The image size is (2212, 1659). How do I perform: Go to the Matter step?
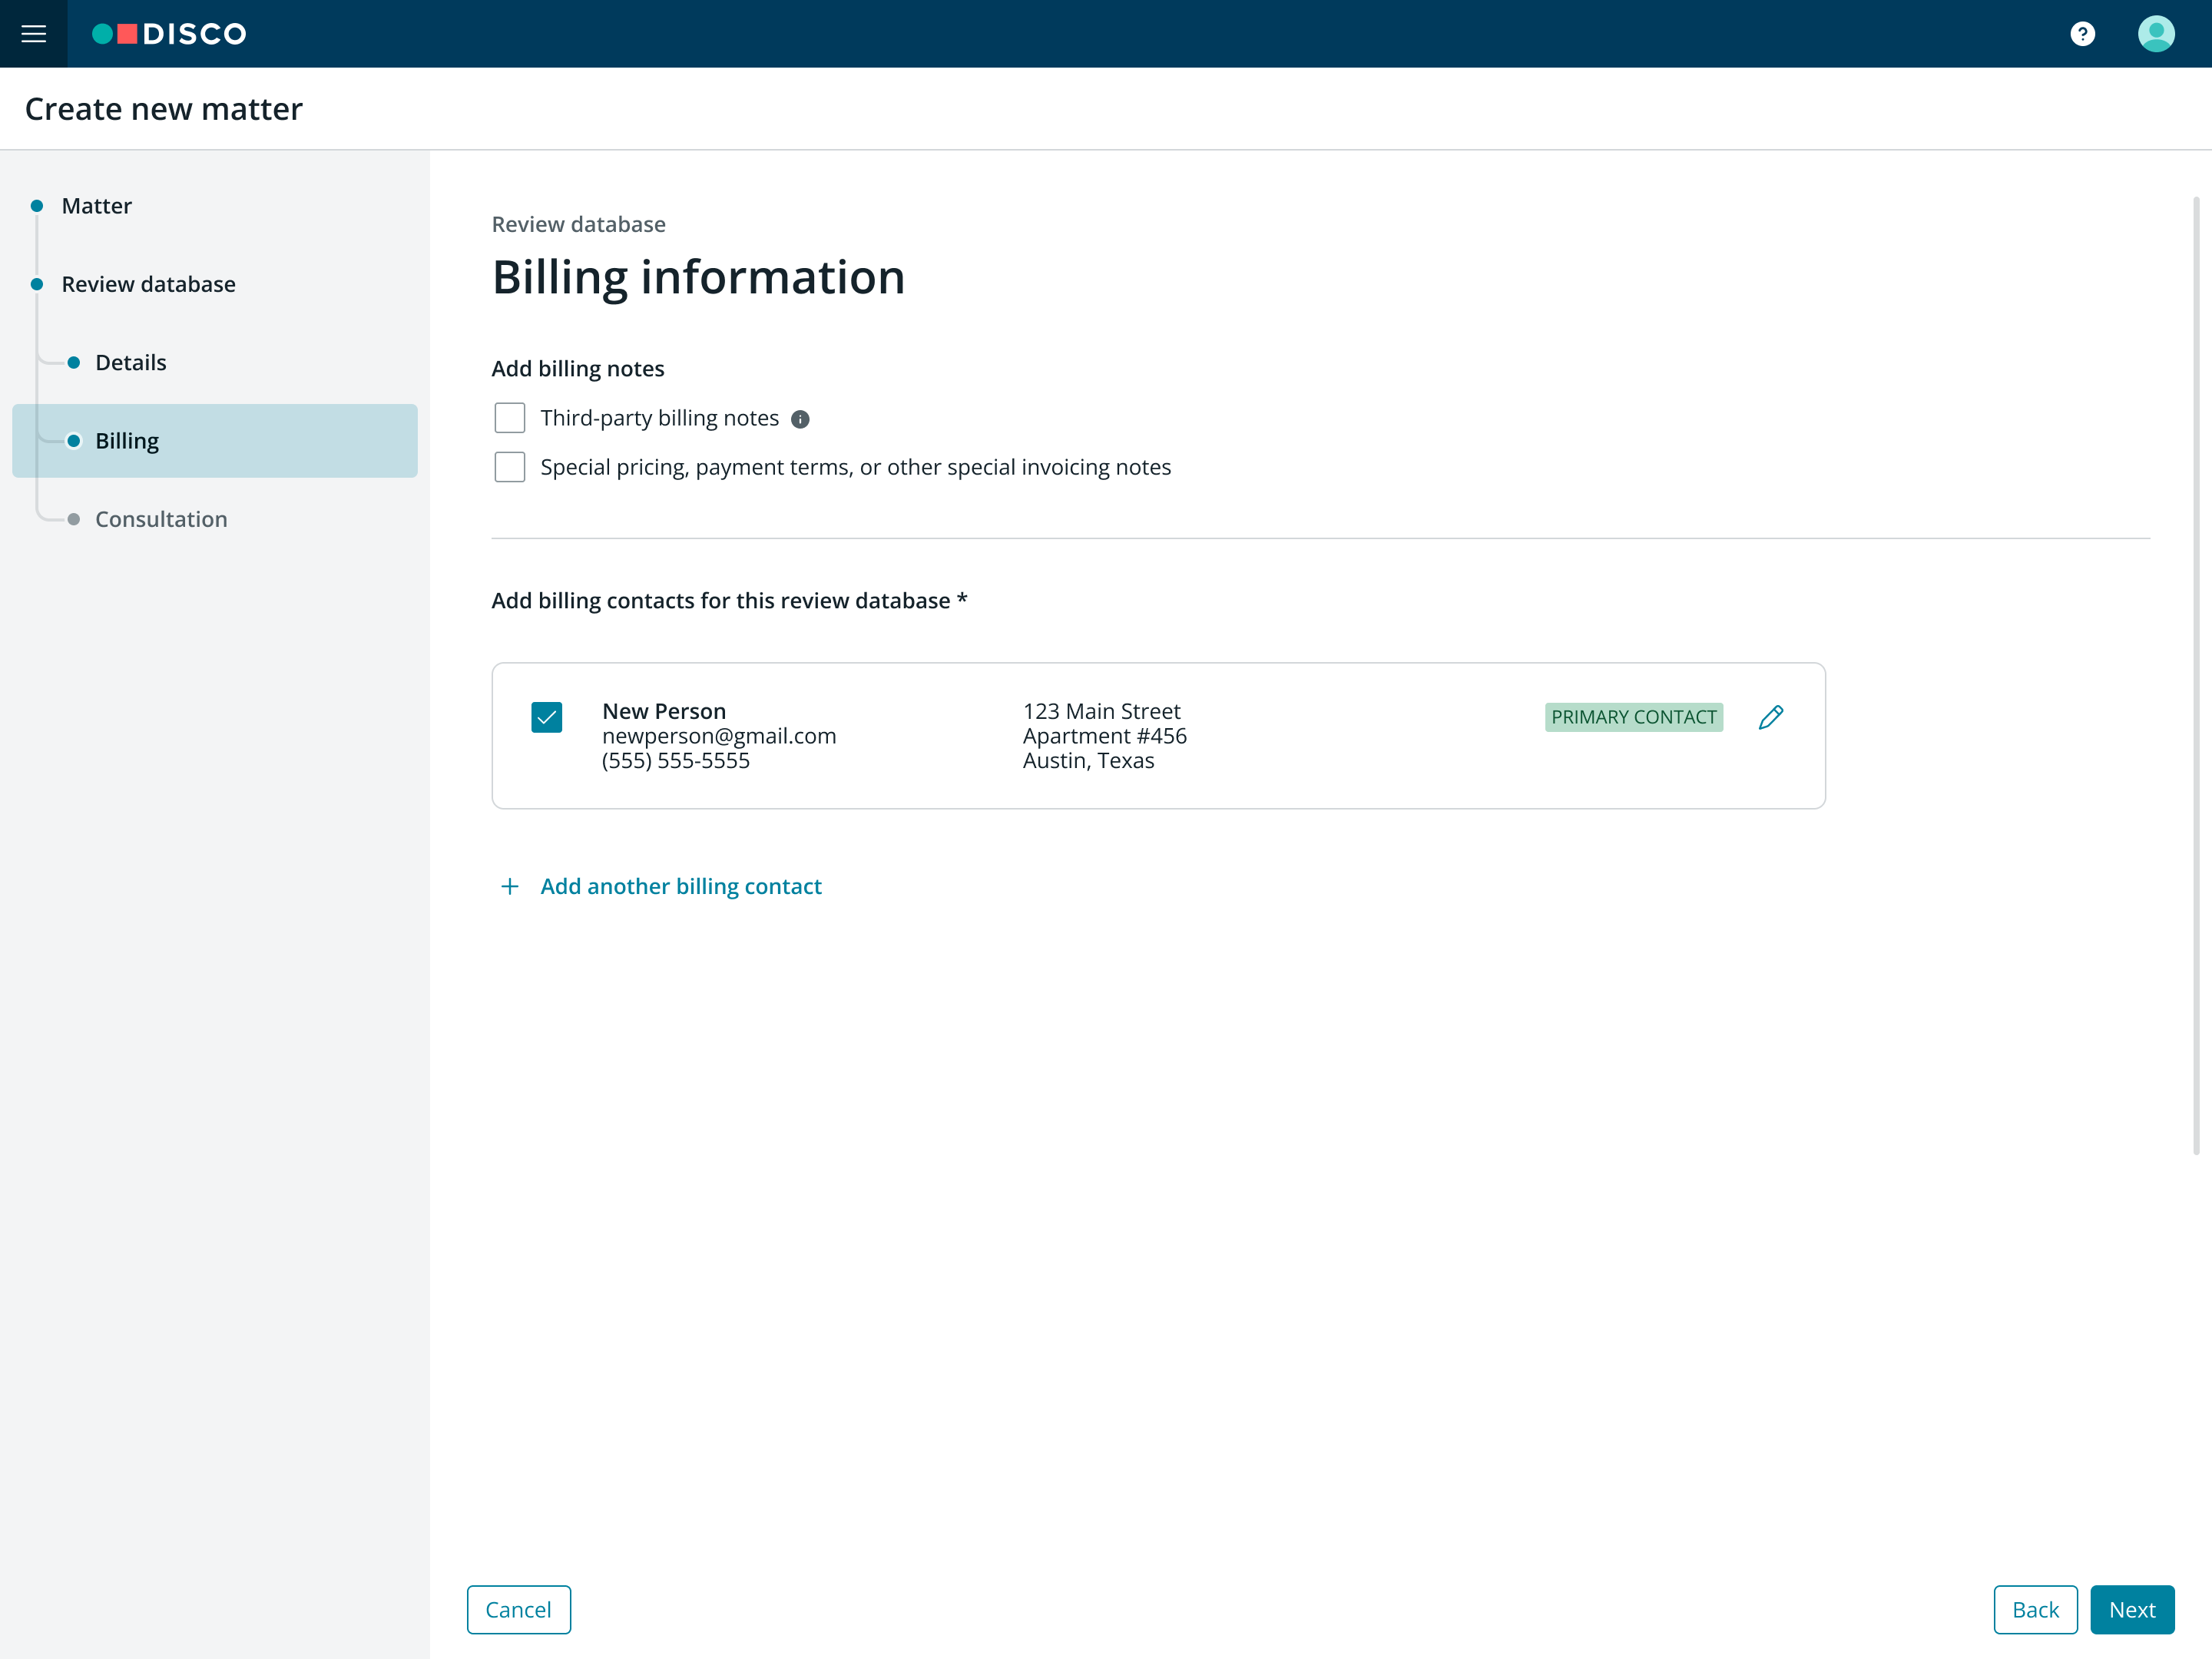click(x=96, y=206)
